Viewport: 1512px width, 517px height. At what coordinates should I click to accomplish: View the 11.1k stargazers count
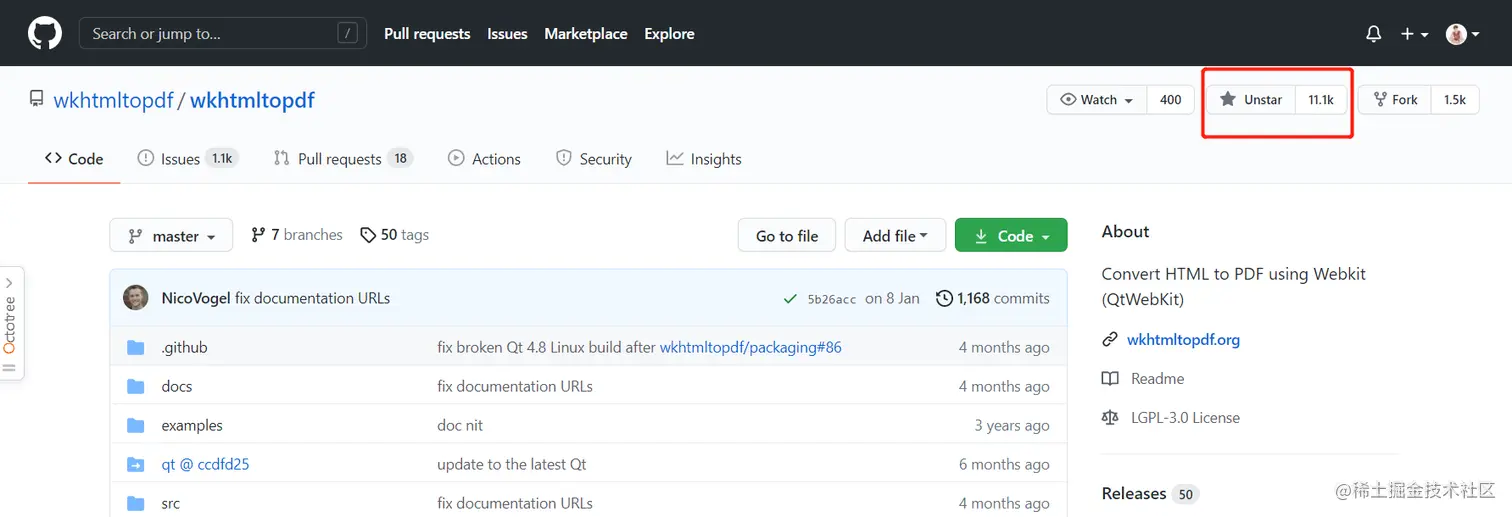click(x=1321, y=100)
